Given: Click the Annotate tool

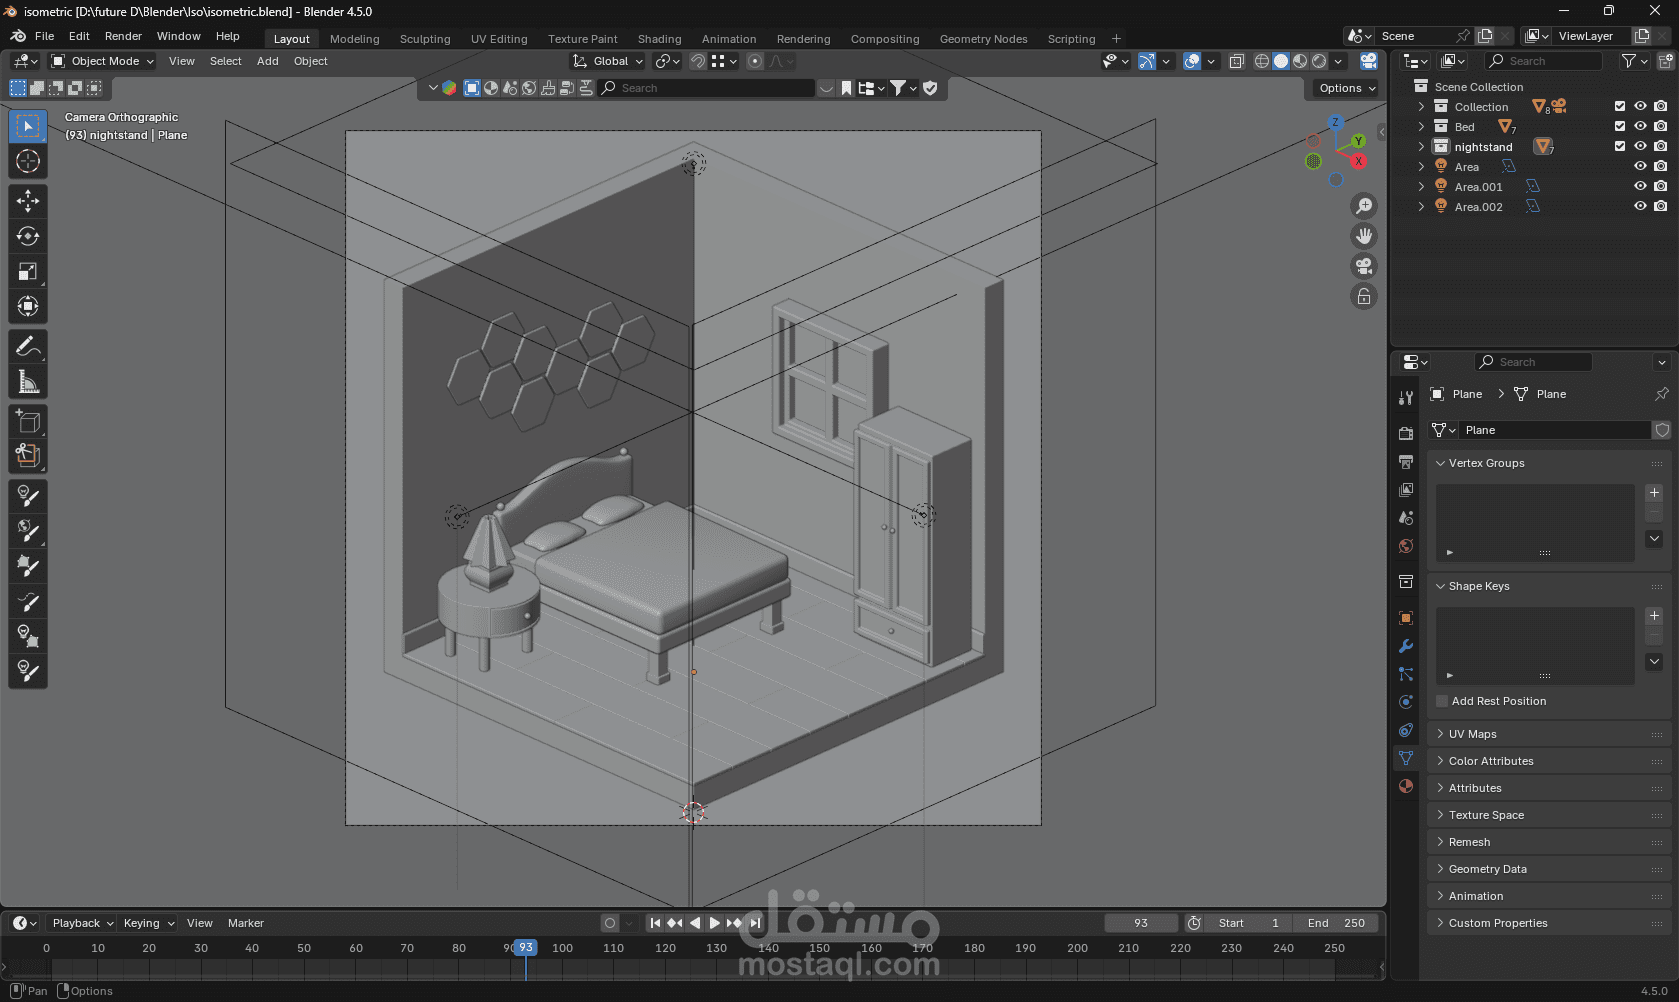Looking at the screenshot, I should 28,347.
